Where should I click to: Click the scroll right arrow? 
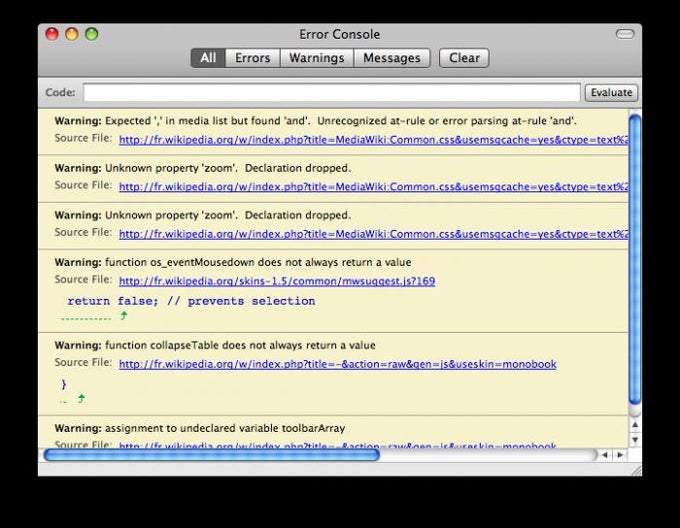click(x=620, y=455)
